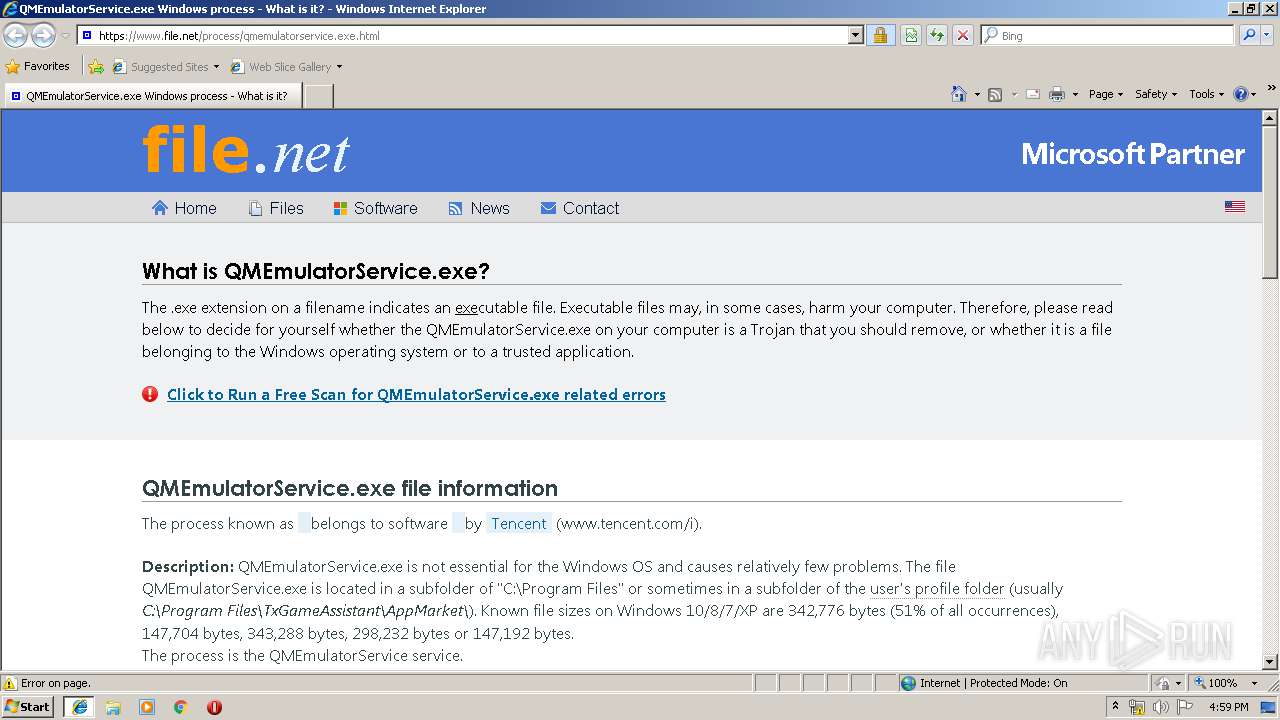Open Web Slice Gallery dropdown
Image resolution: width=1280 pixels, height=720 pixels.
[286, 67]
